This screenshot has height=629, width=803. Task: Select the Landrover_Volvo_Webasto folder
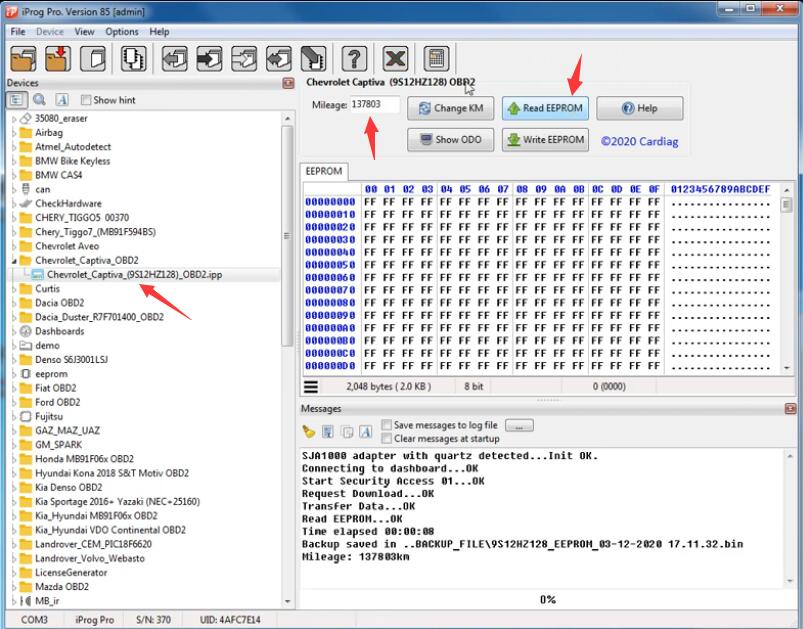point(90,558)
